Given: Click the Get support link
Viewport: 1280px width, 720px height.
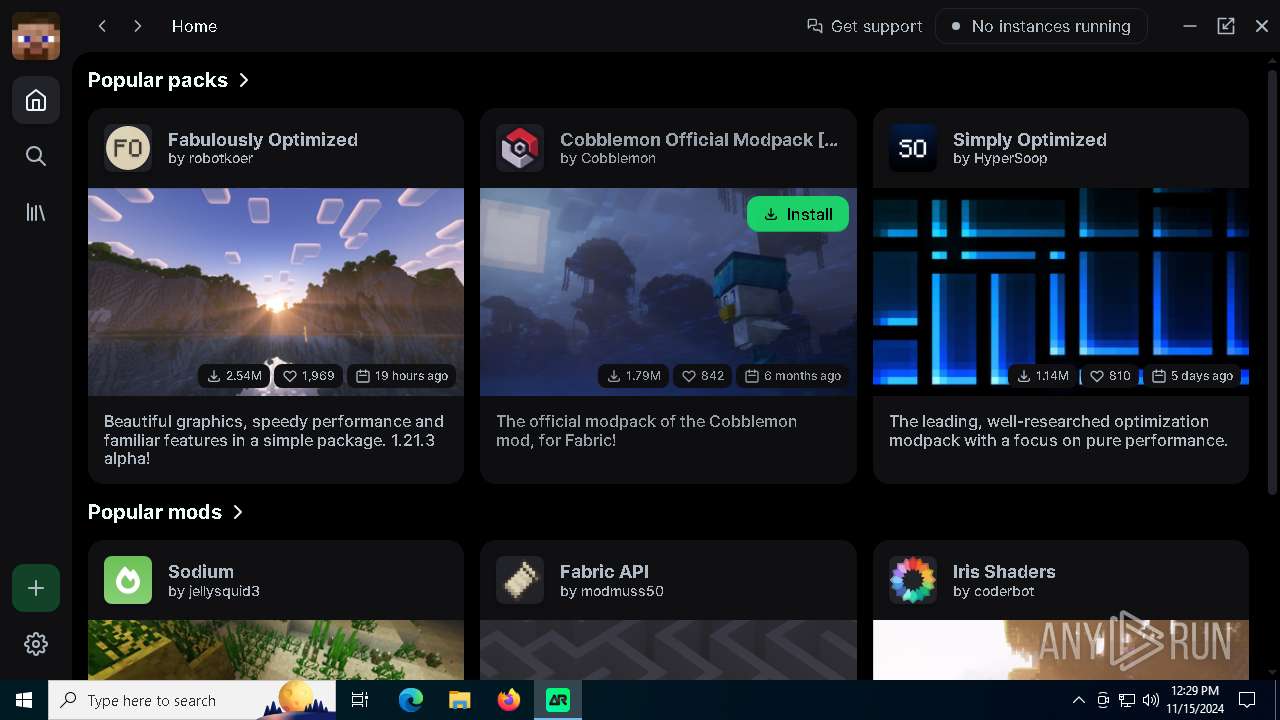Looking at the screenshot, I should click(x=865, y=26).
